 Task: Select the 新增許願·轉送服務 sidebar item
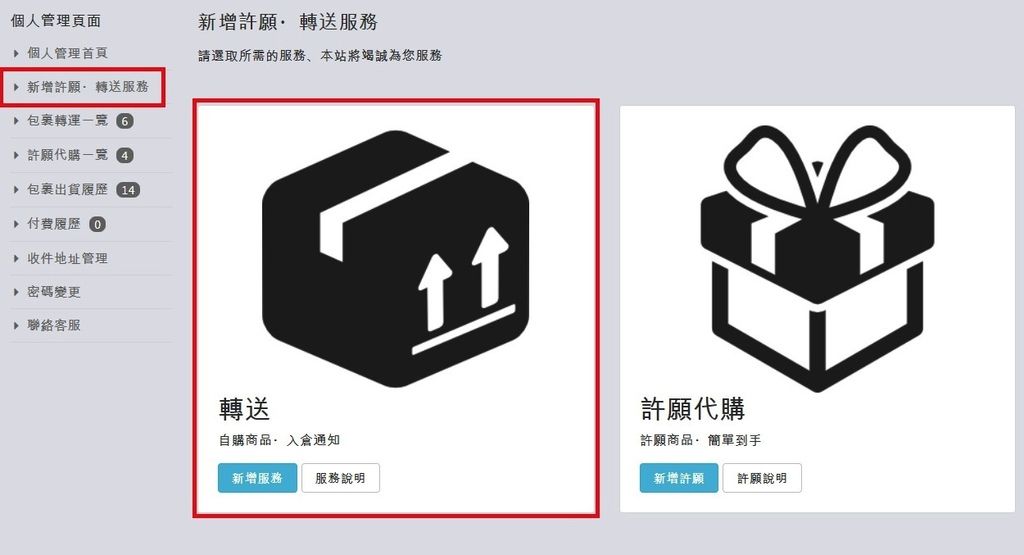click(88, 87)
